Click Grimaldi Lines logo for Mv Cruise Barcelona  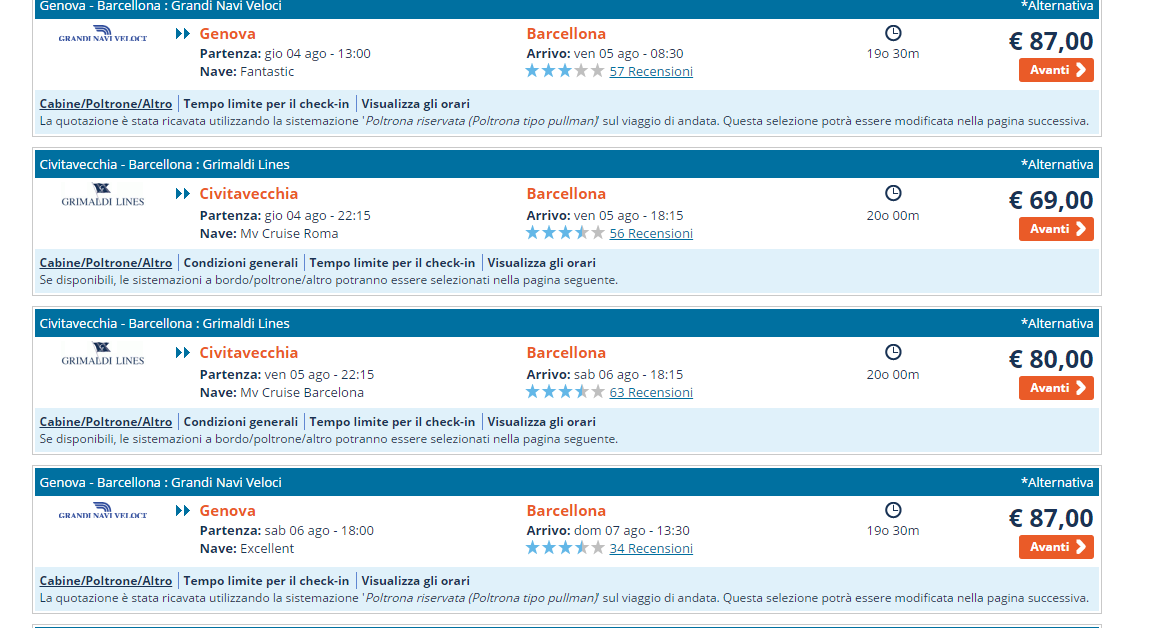(103, 354)
